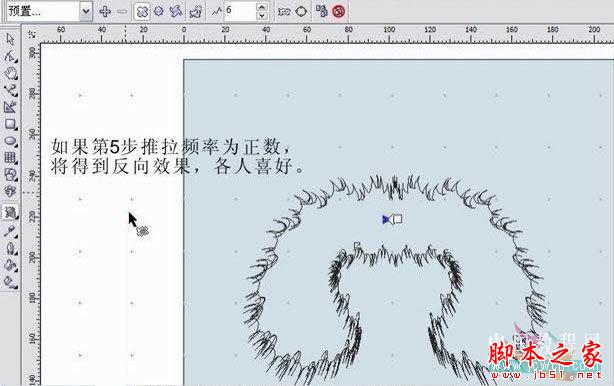Click text line 将得到反向效果，各人喜好

click(178, 166)
